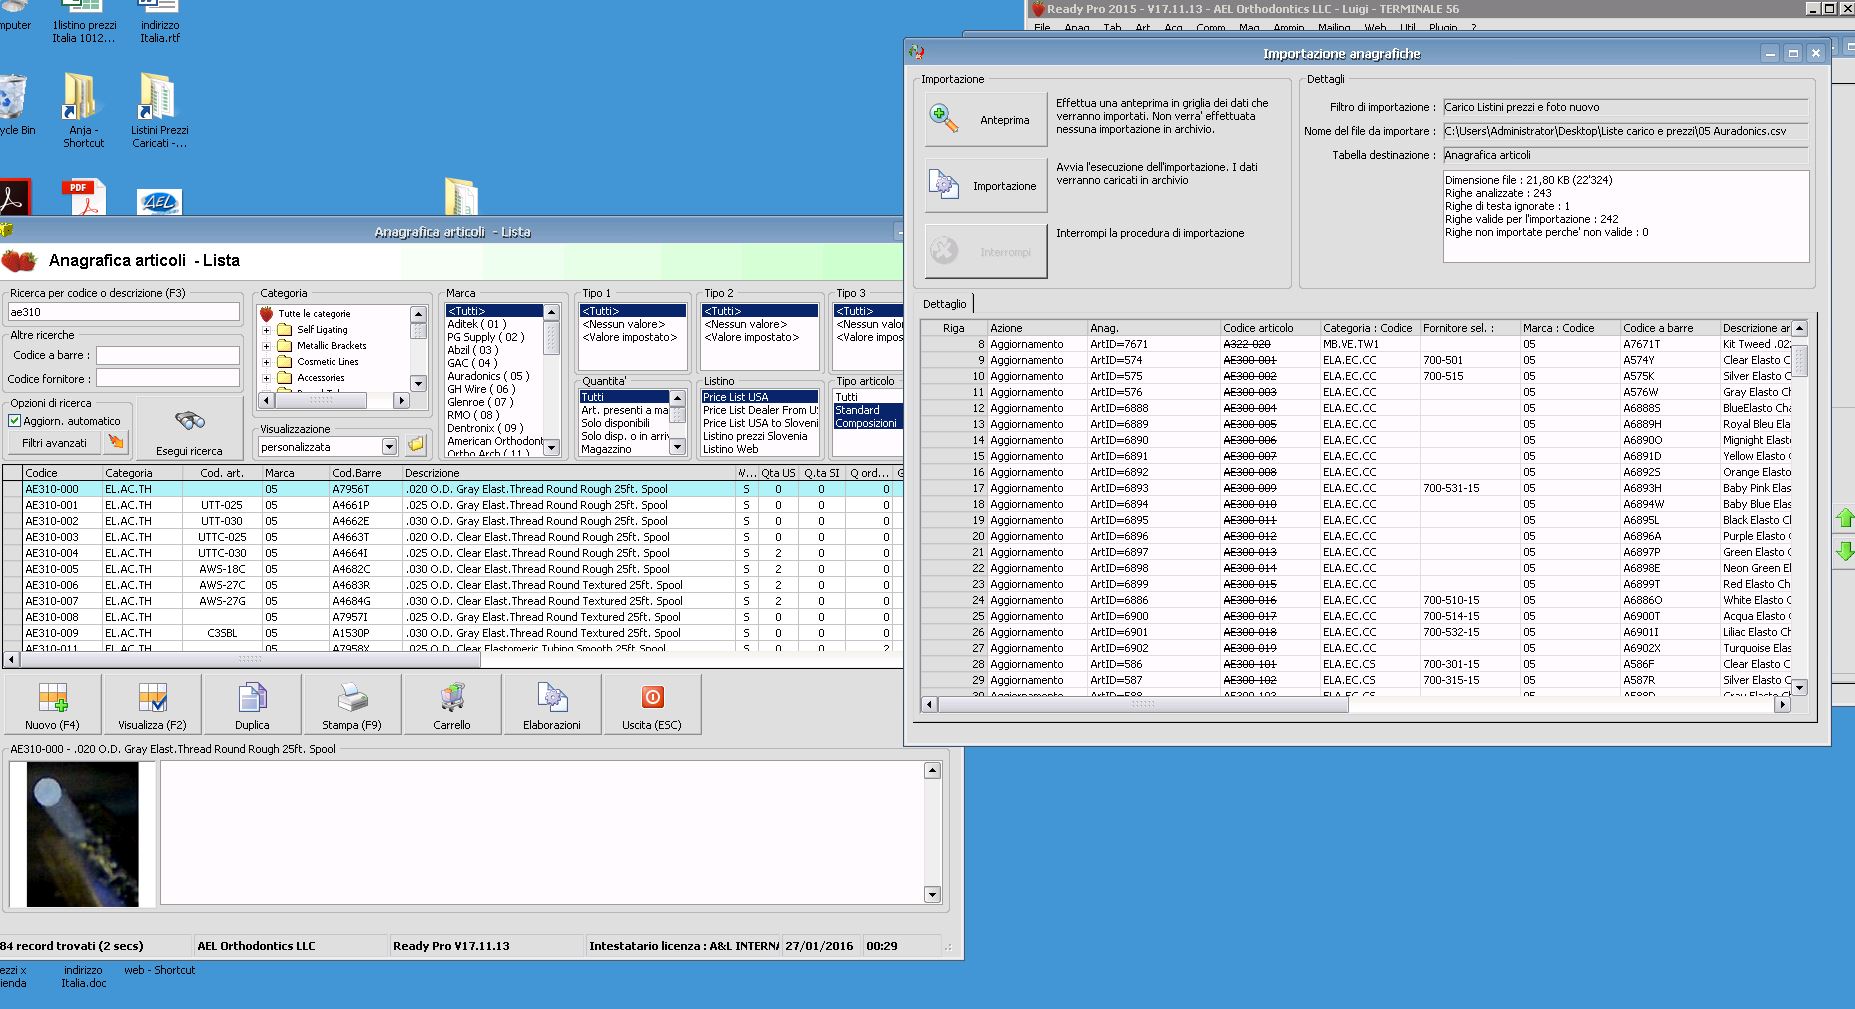Open the File menu in Ready Pro
Image resolution: width=1855 pixels, height=1009 pixels.
pyautogui.click(x=1042, y=28)
